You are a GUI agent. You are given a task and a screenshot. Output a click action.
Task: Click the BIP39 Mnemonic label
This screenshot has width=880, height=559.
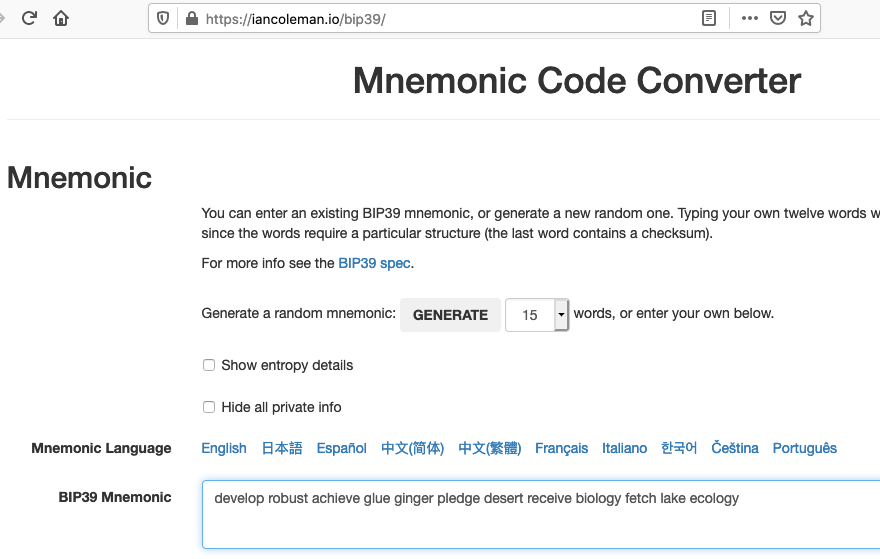(x=115, y=497)
